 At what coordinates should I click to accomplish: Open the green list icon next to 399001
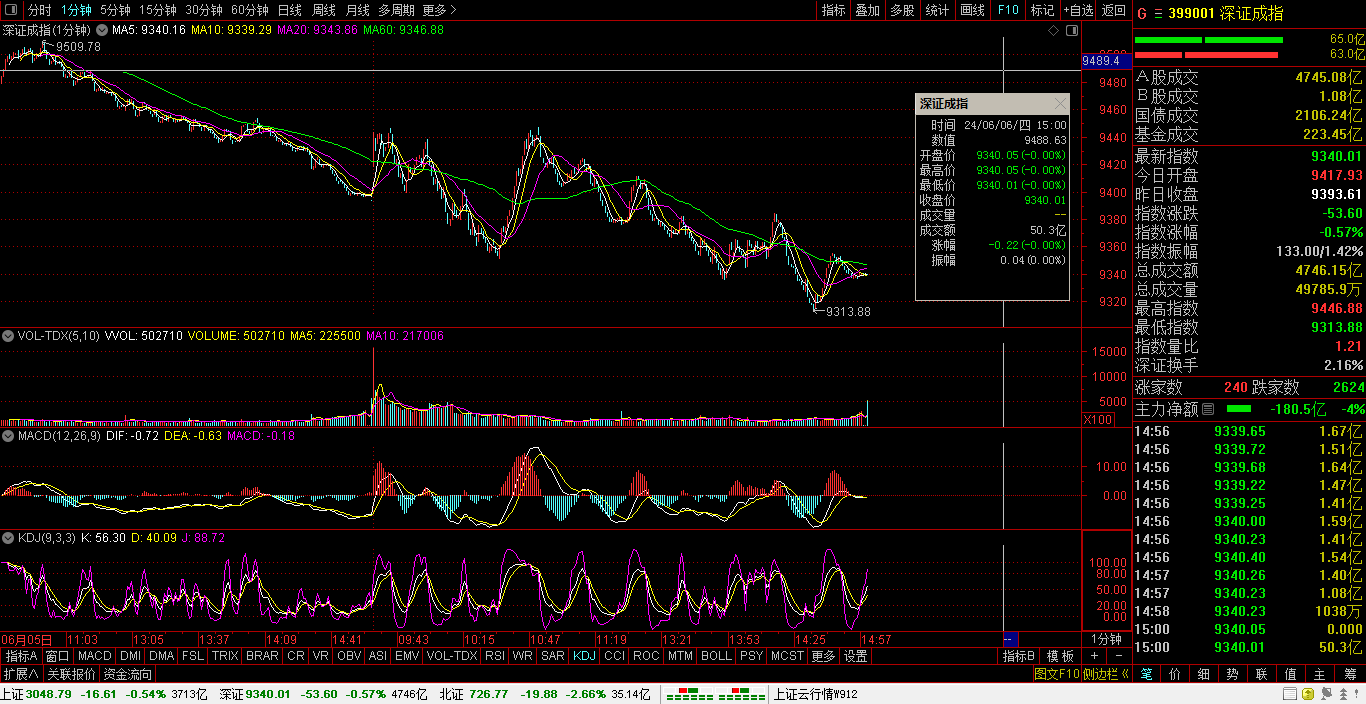pos(1160,13)
